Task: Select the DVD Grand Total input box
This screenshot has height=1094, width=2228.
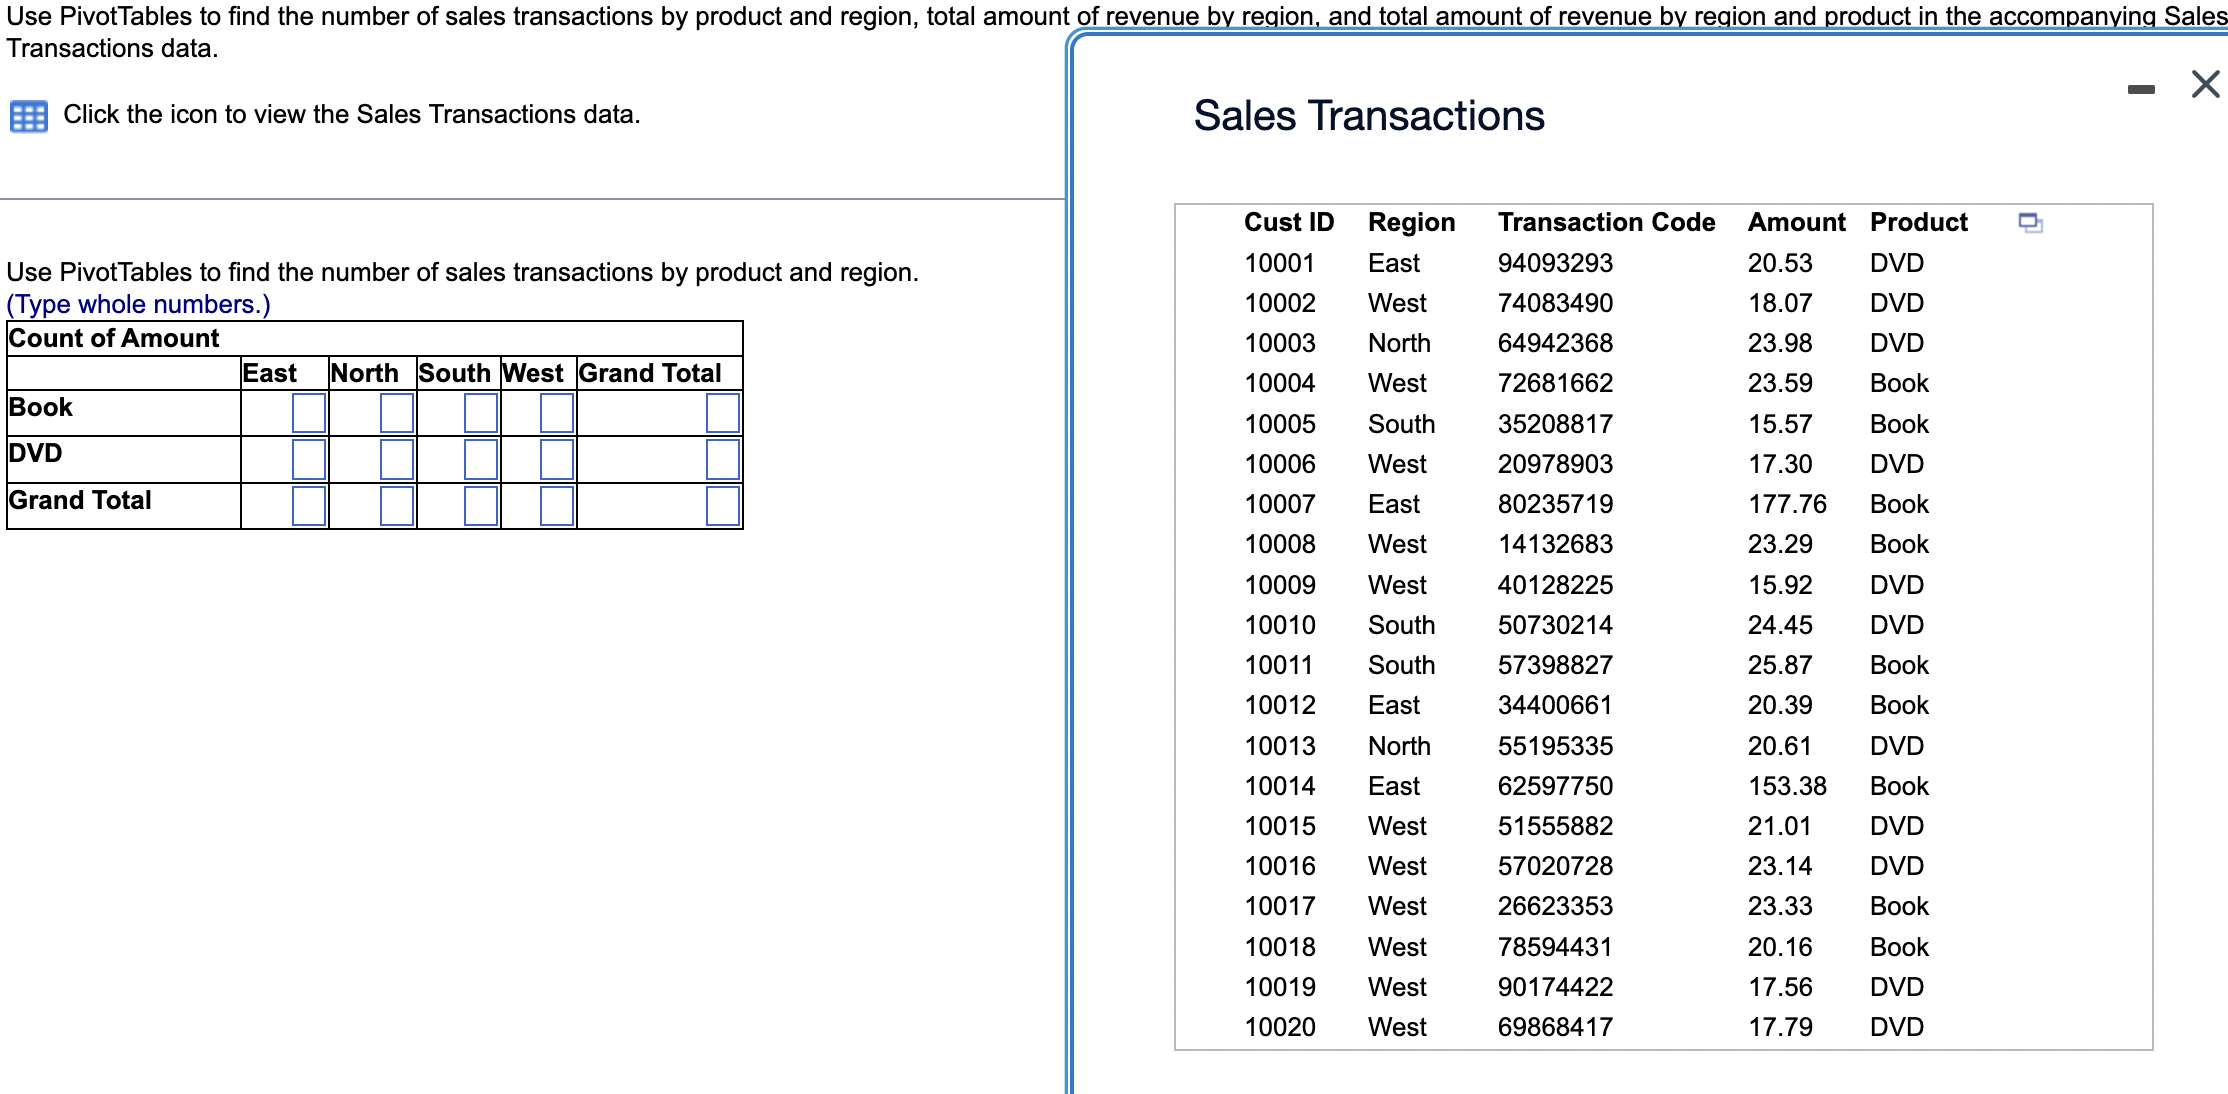Action: tap(722, 459)
